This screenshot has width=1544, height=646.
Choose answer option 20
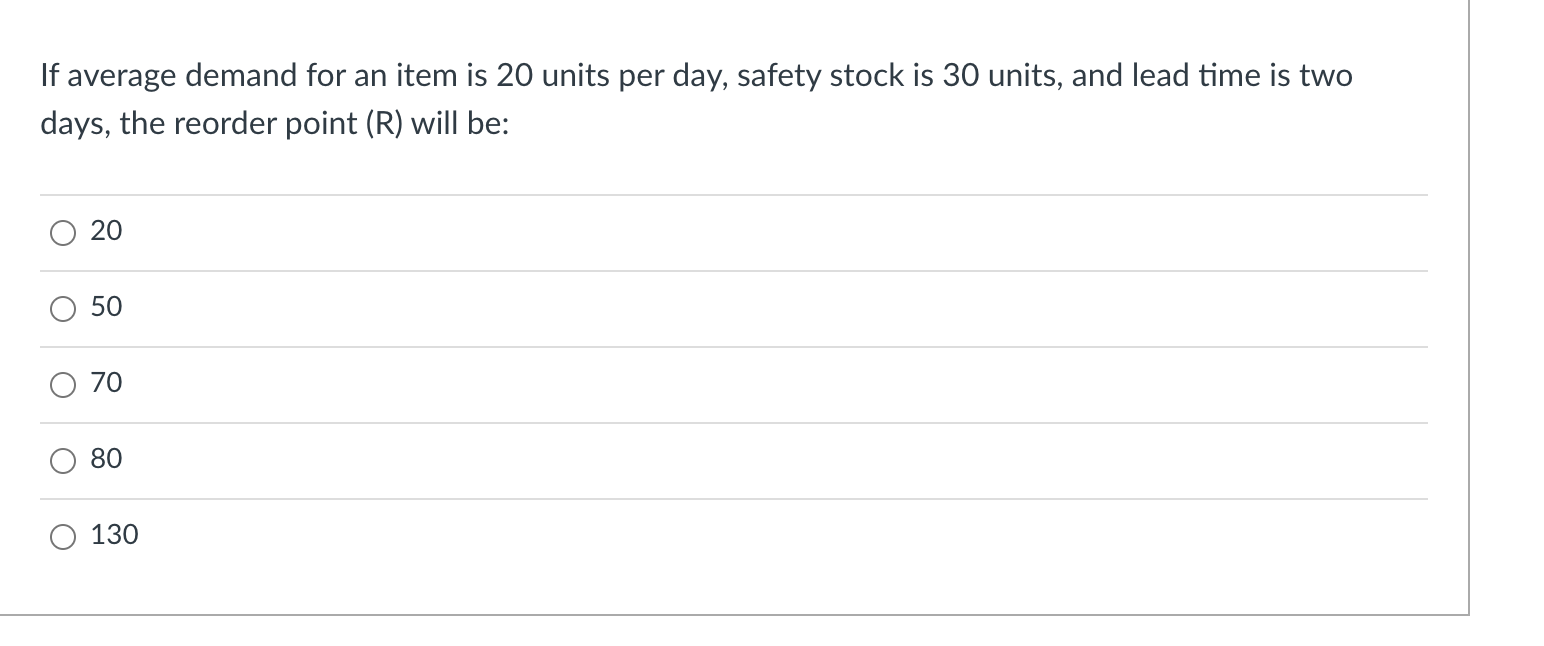(106, 231)
